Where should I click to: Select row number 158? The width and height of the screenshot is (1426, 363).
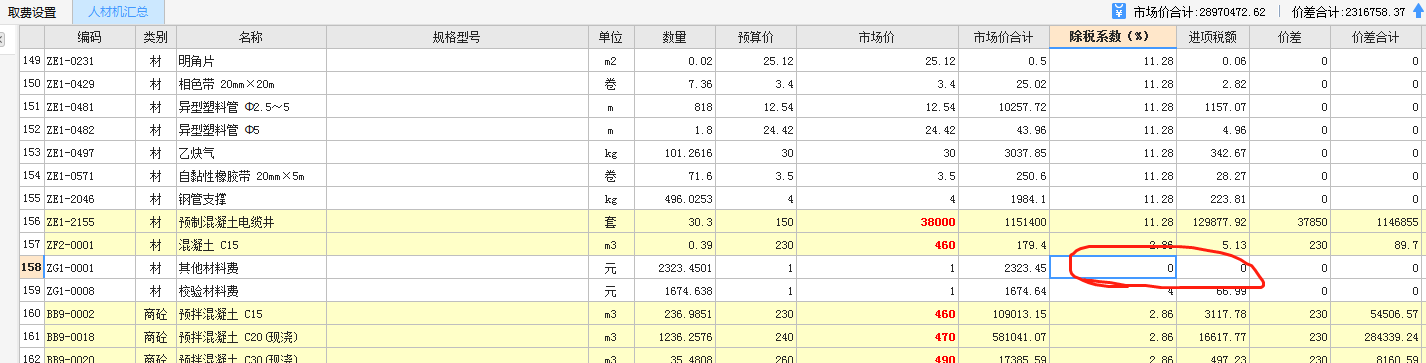point(31,268)
